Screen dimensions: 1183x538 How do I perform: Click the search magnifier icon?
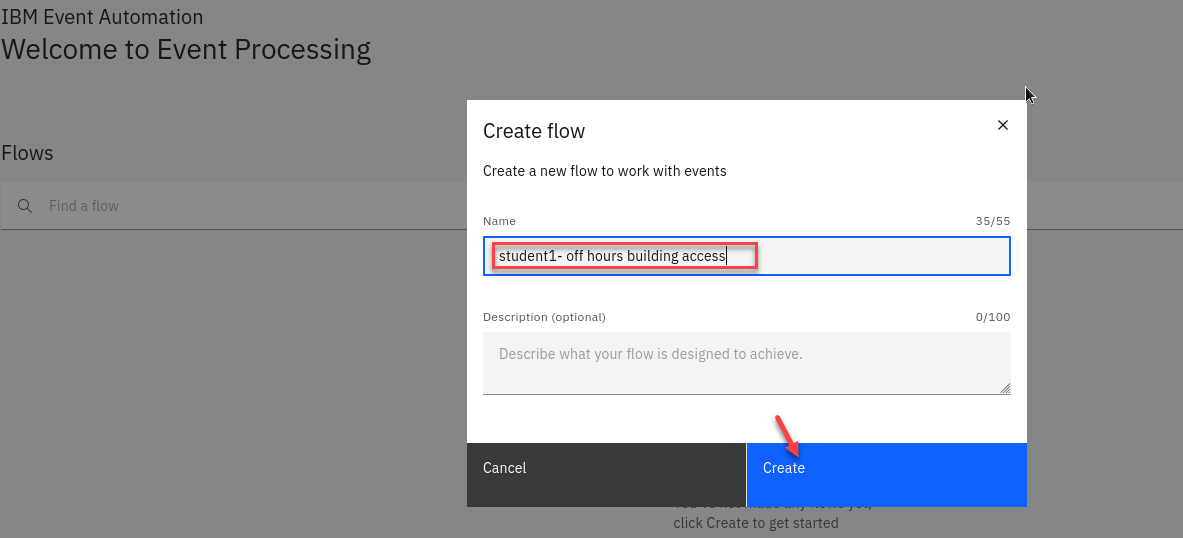pos(25,206)
